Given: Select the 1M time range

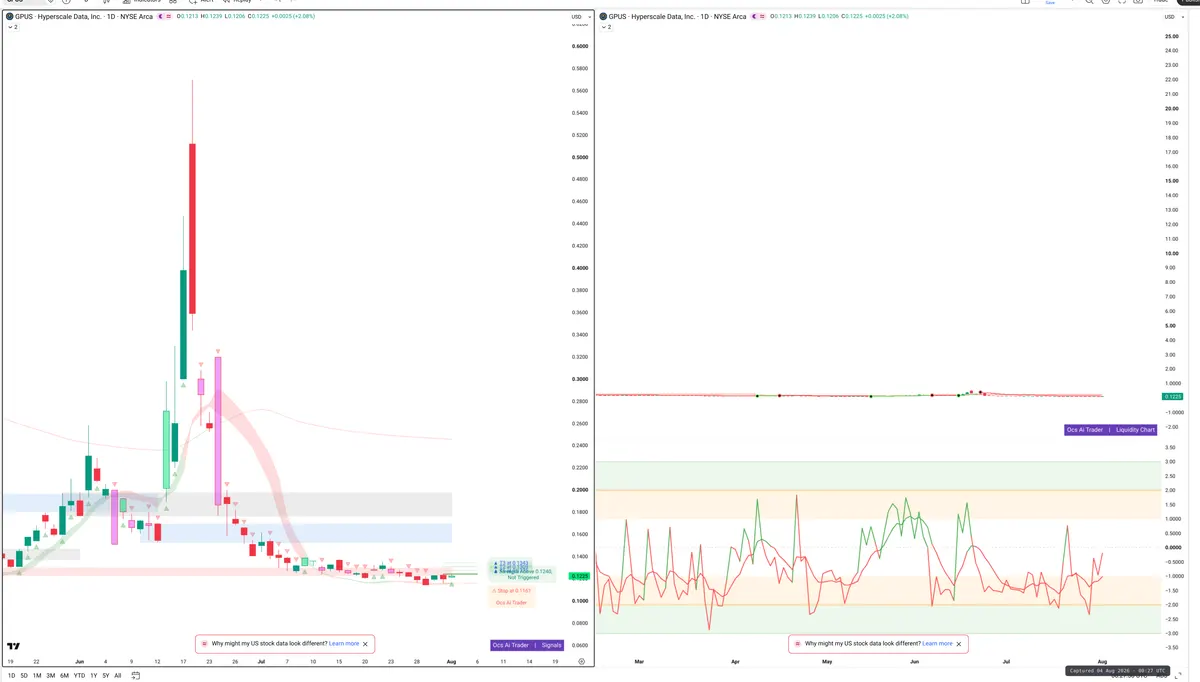Looking at the screenshot, I should [37, 676].
